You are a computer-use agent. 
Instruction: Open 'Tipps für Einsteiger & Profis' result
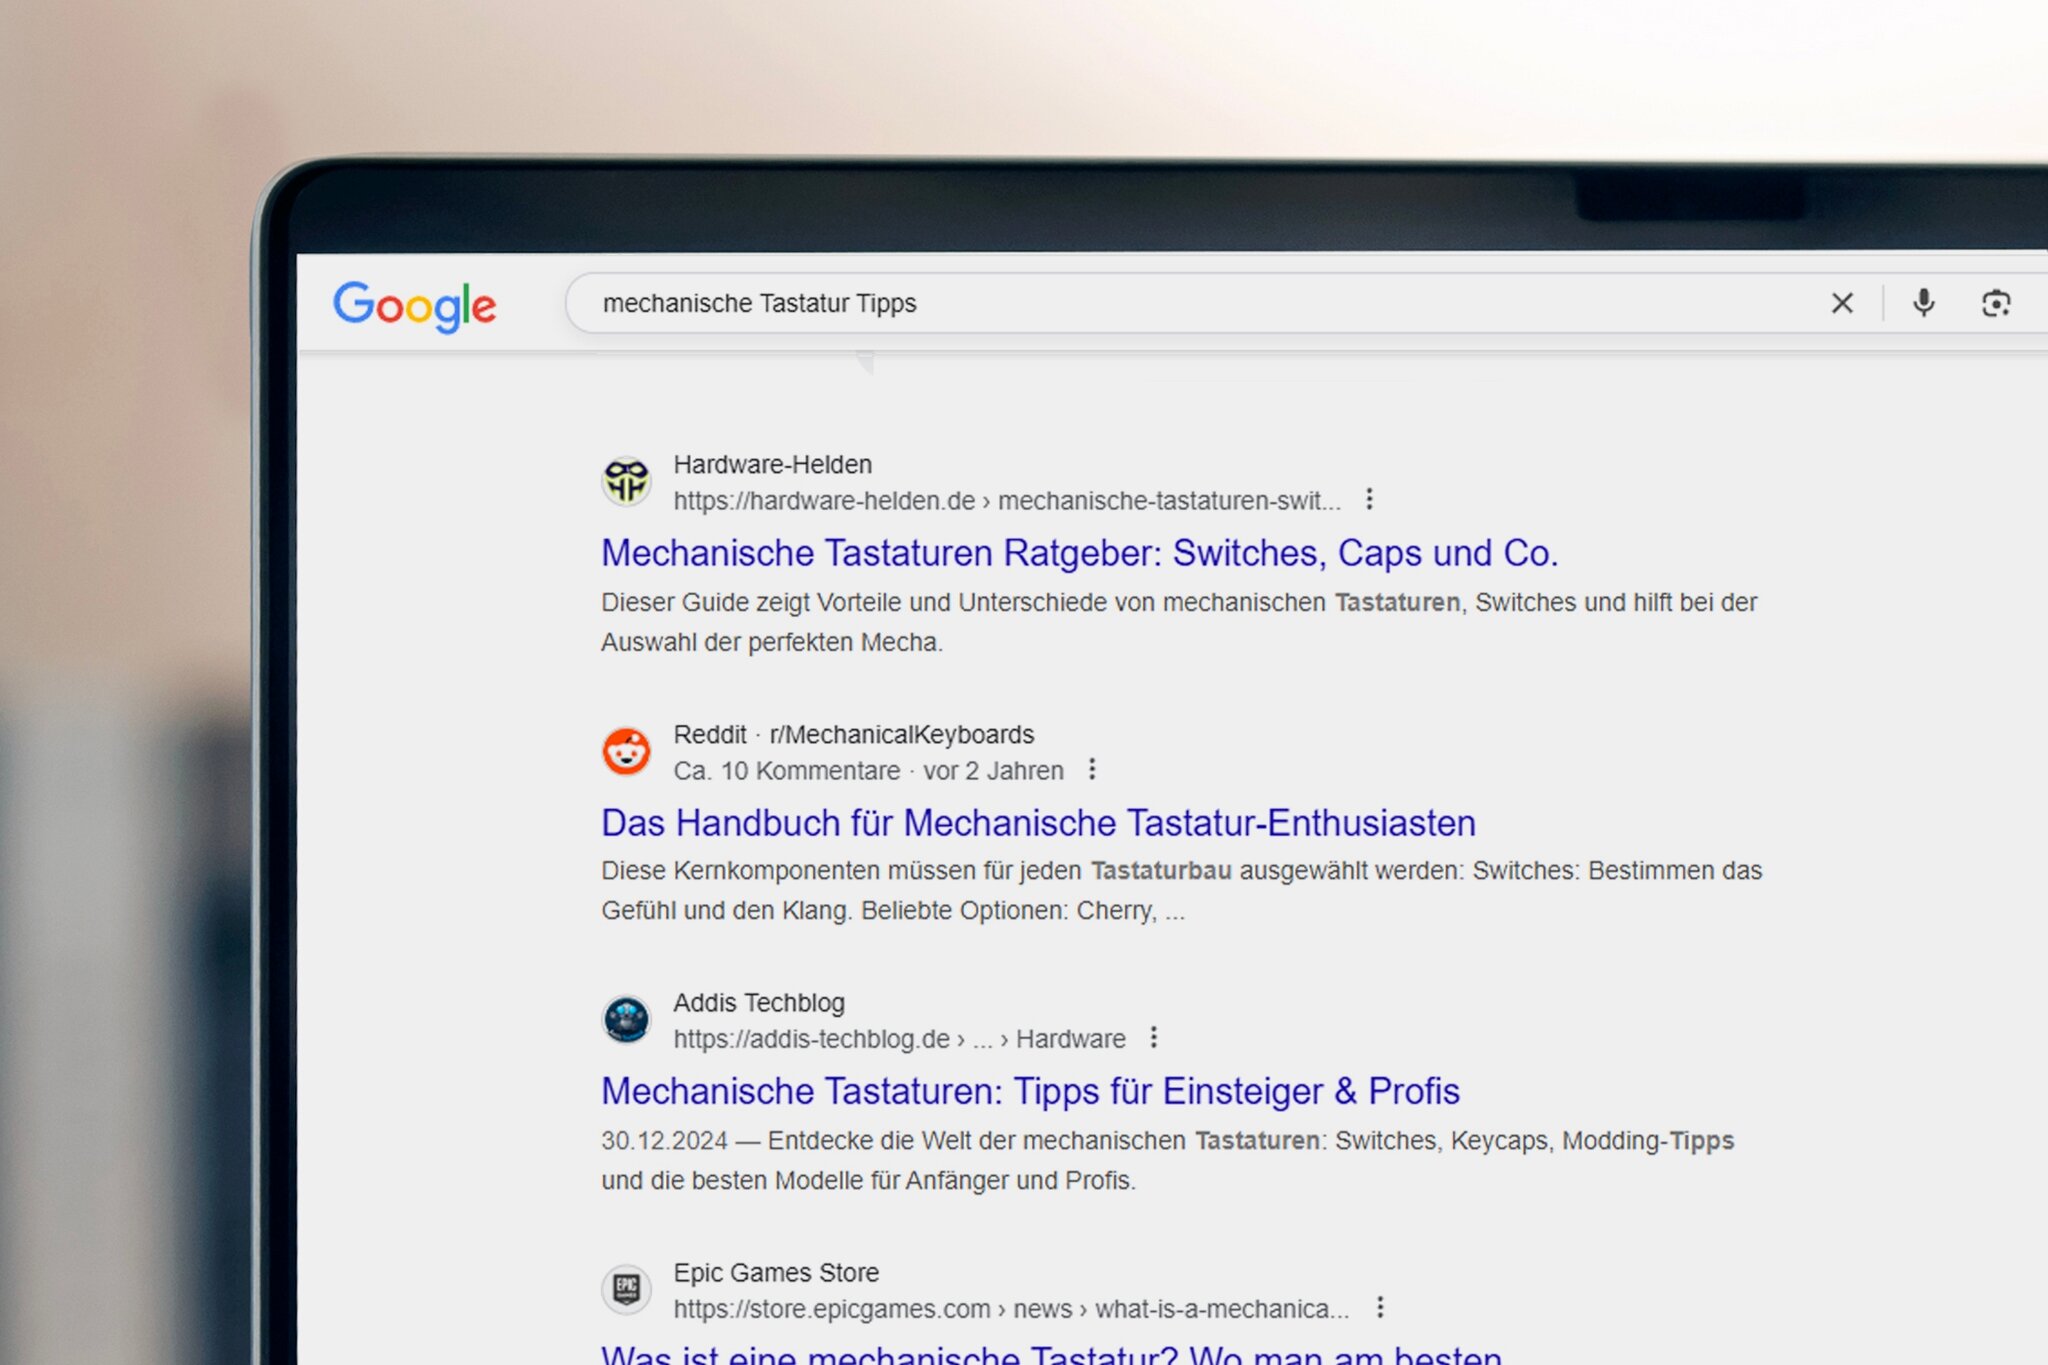pos(1030,1091)
